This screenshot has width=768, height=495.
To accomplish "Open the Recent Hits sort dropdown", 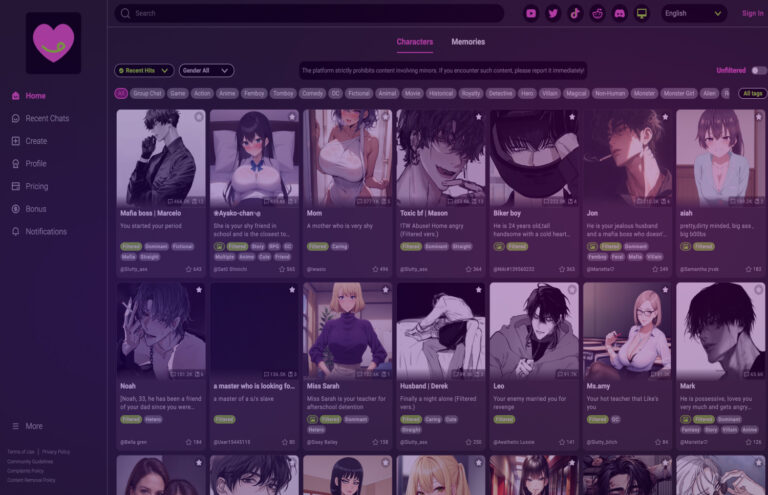I will coord(144,71).
